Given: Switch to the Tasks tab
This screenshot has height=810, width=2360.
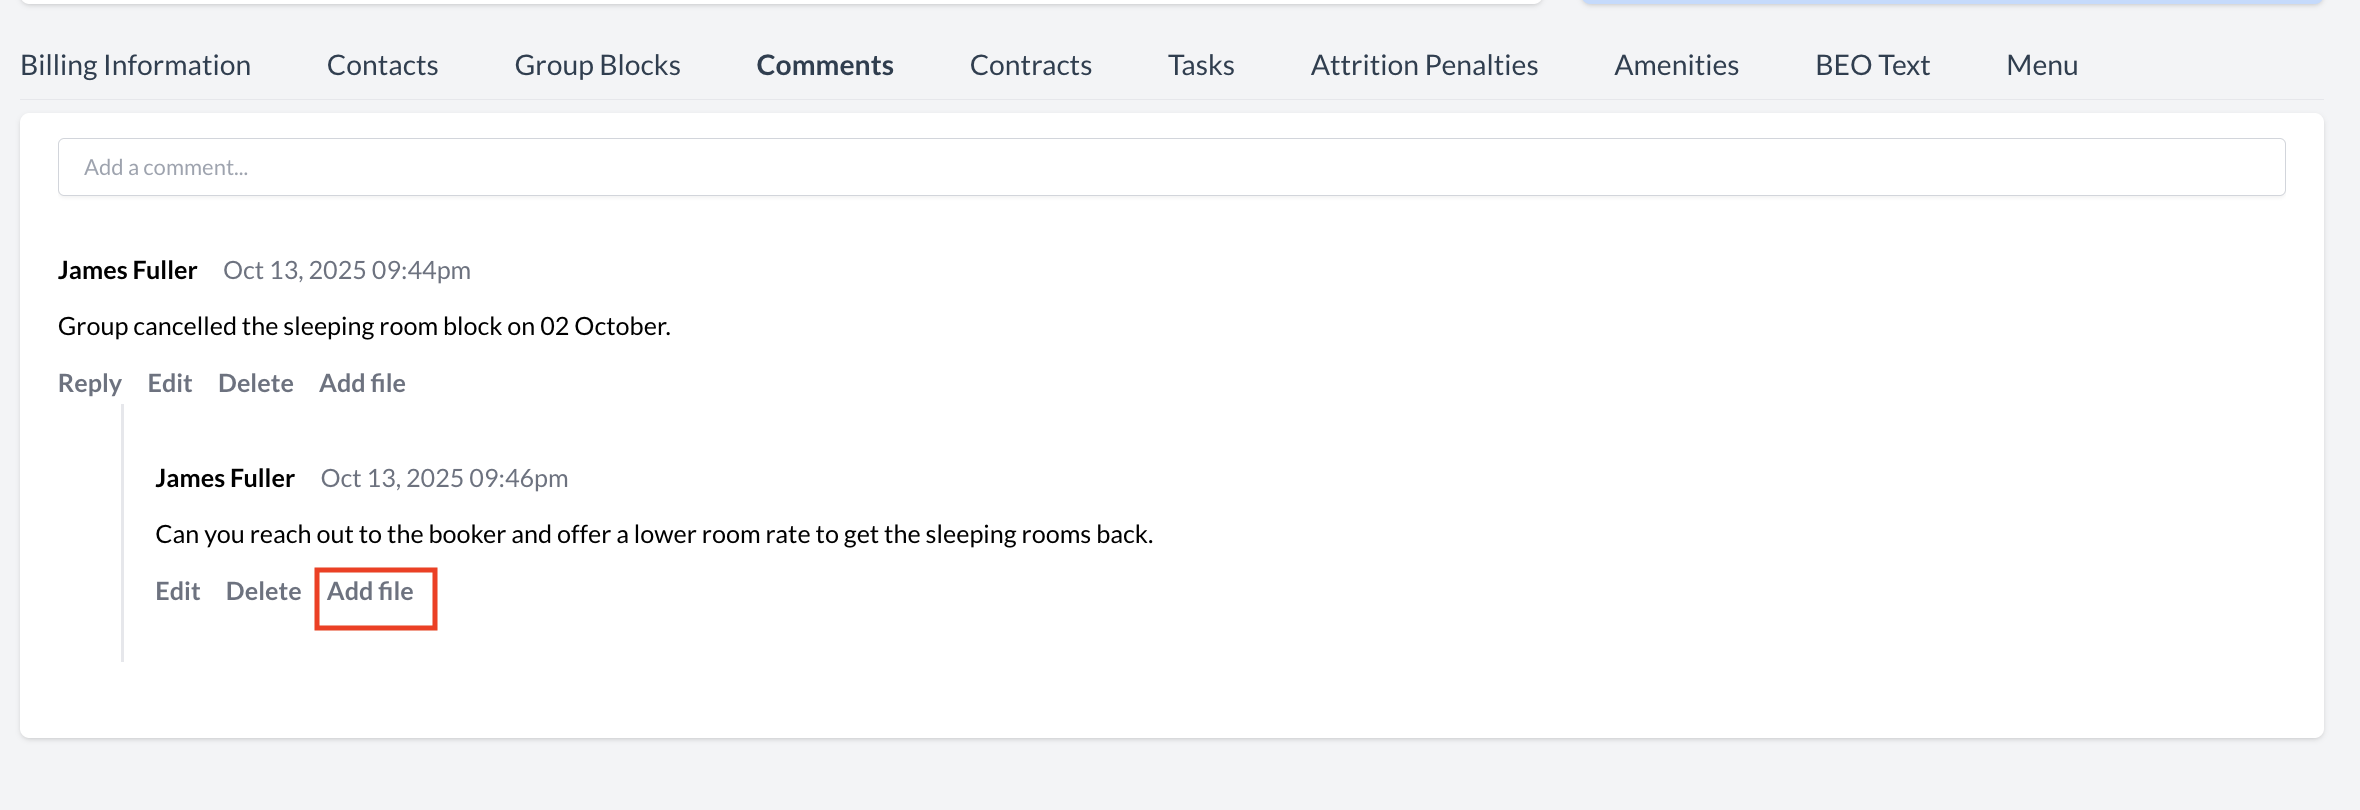Looking at the screenshot, I should pyautogui.click(x=1199, y=64).
